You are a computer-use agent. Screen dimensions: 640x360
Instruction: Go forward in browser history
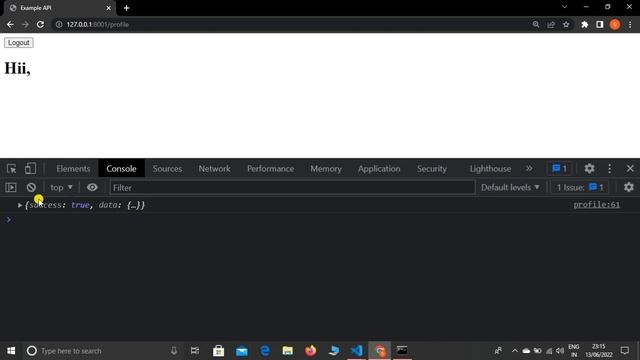[25, 24]
